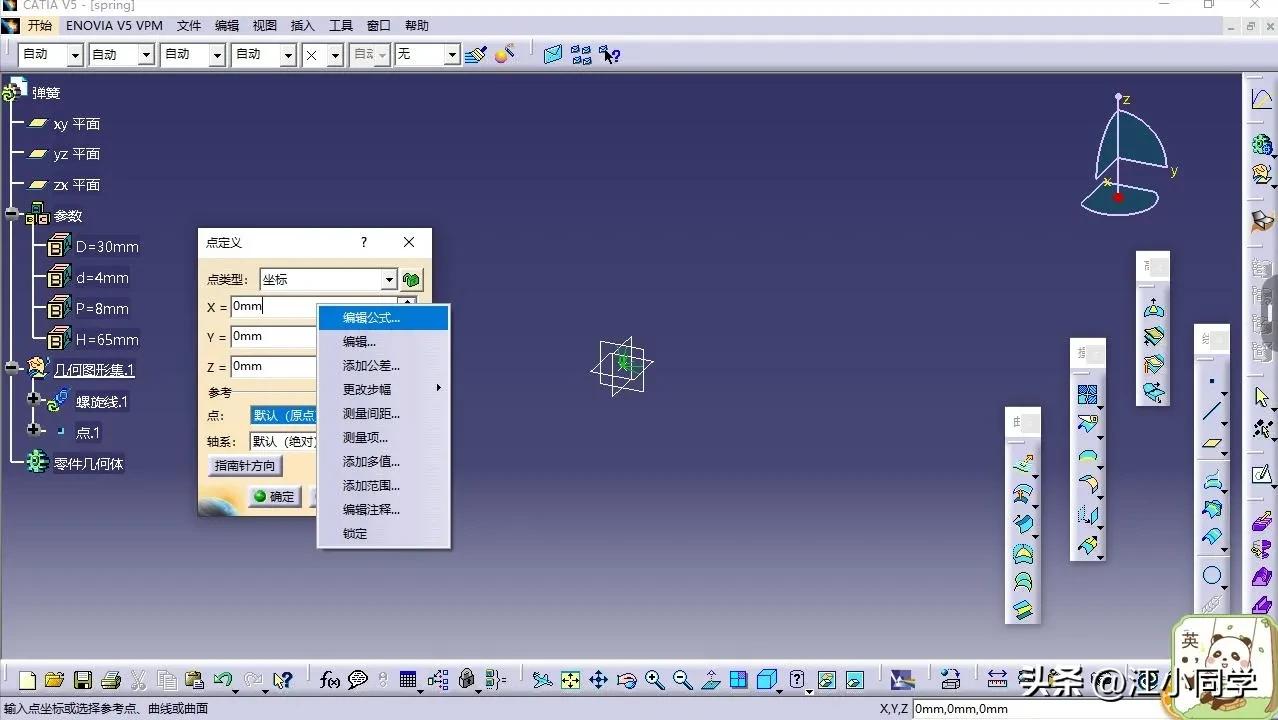Choose 添加公差... from context menu
1278x720 pixels.
pyautogui.click(x=383, y=366)
